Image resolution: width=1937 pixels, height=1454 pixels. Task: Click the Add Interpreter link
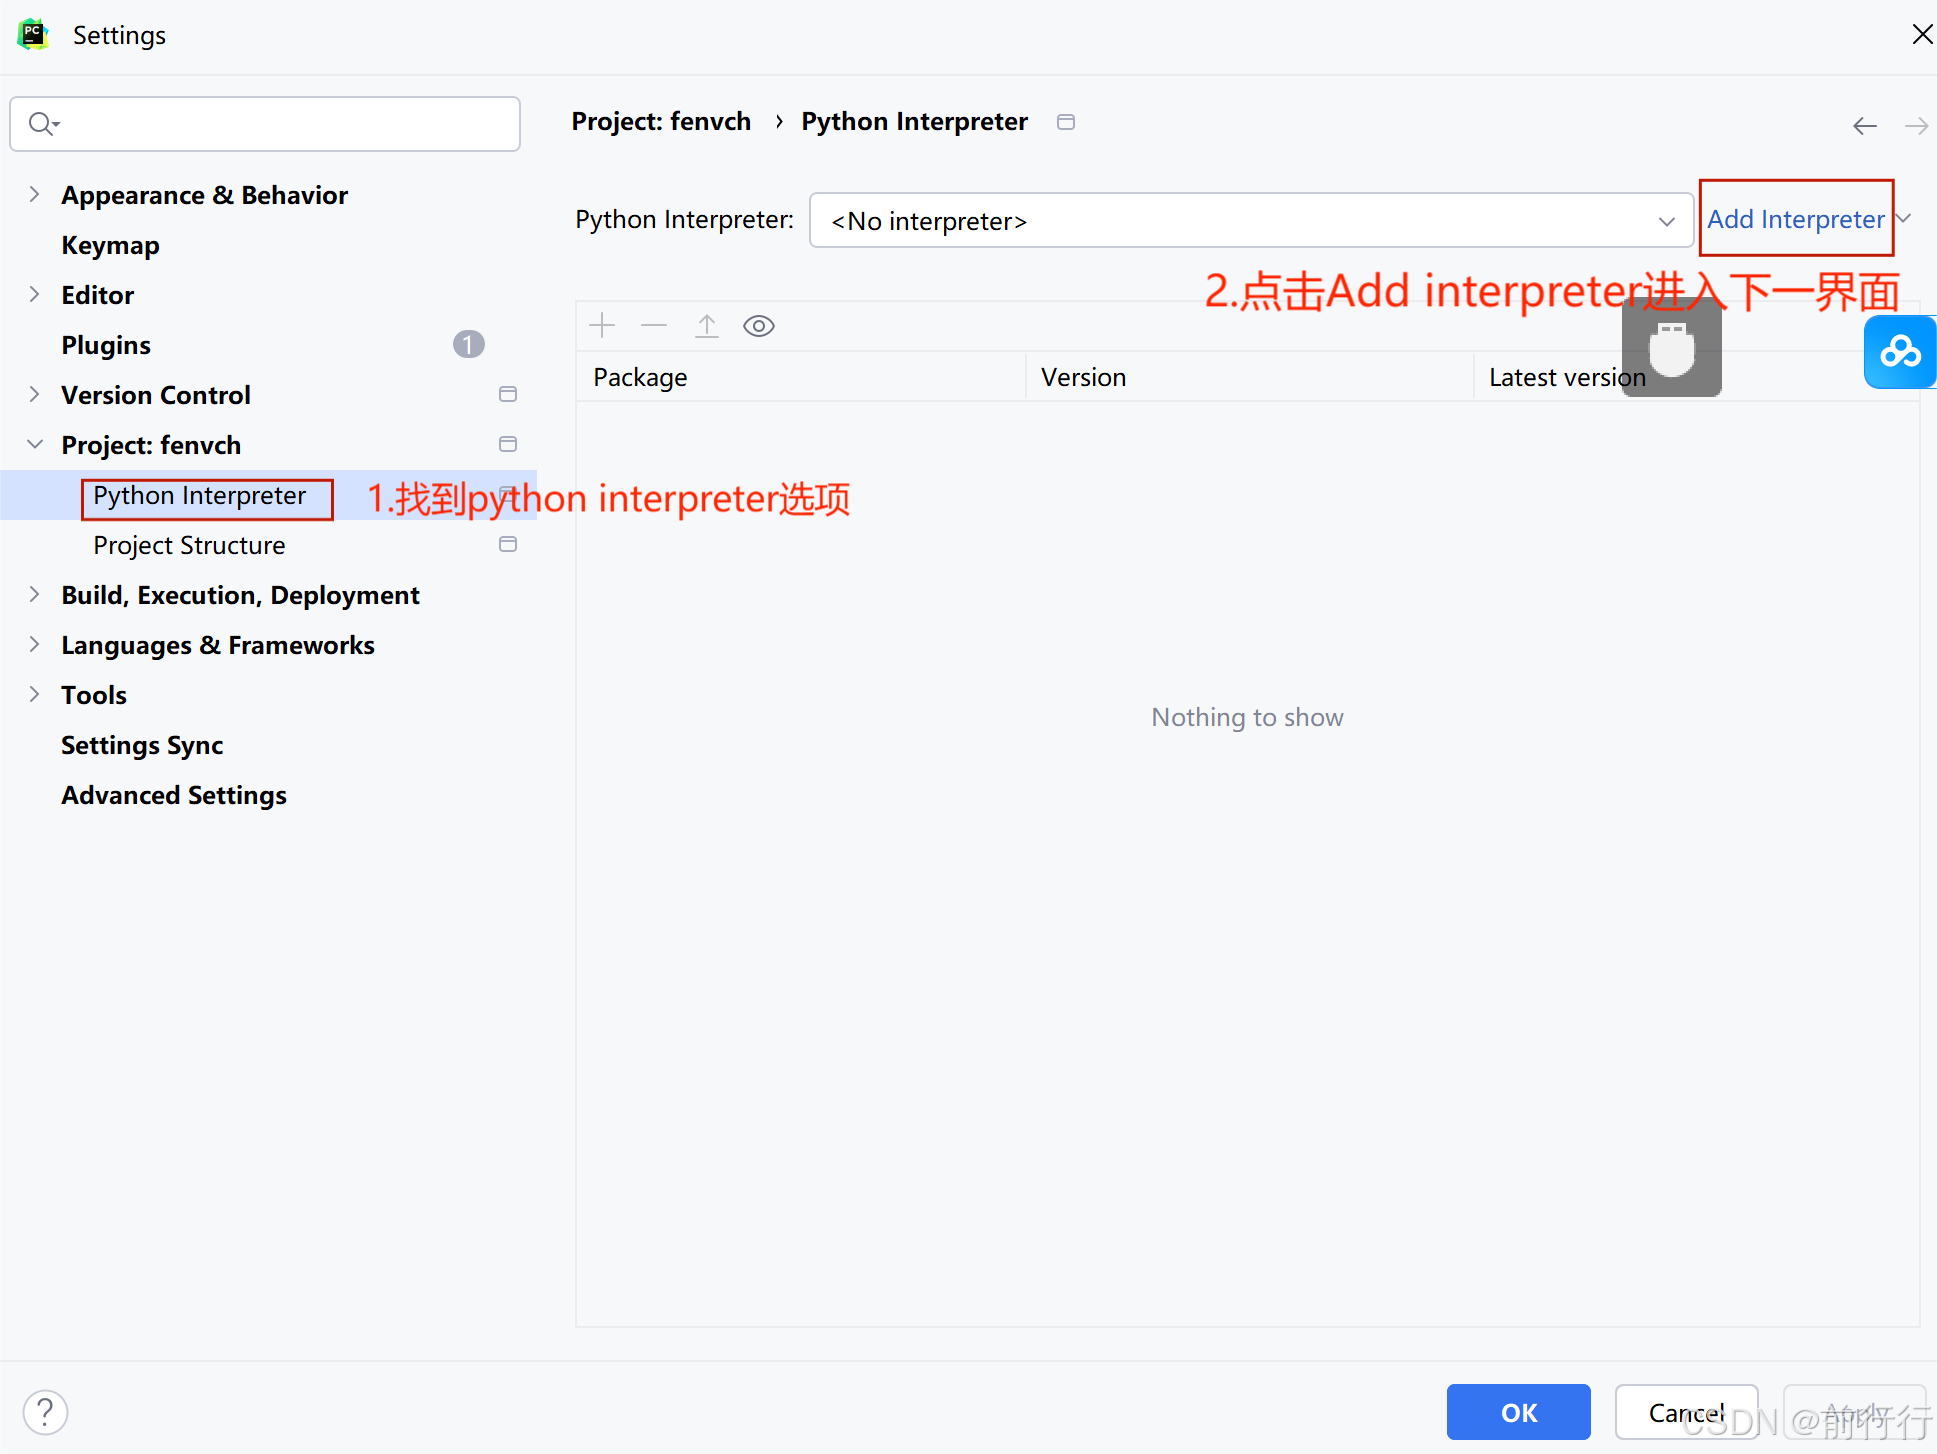coord(1795,219)
